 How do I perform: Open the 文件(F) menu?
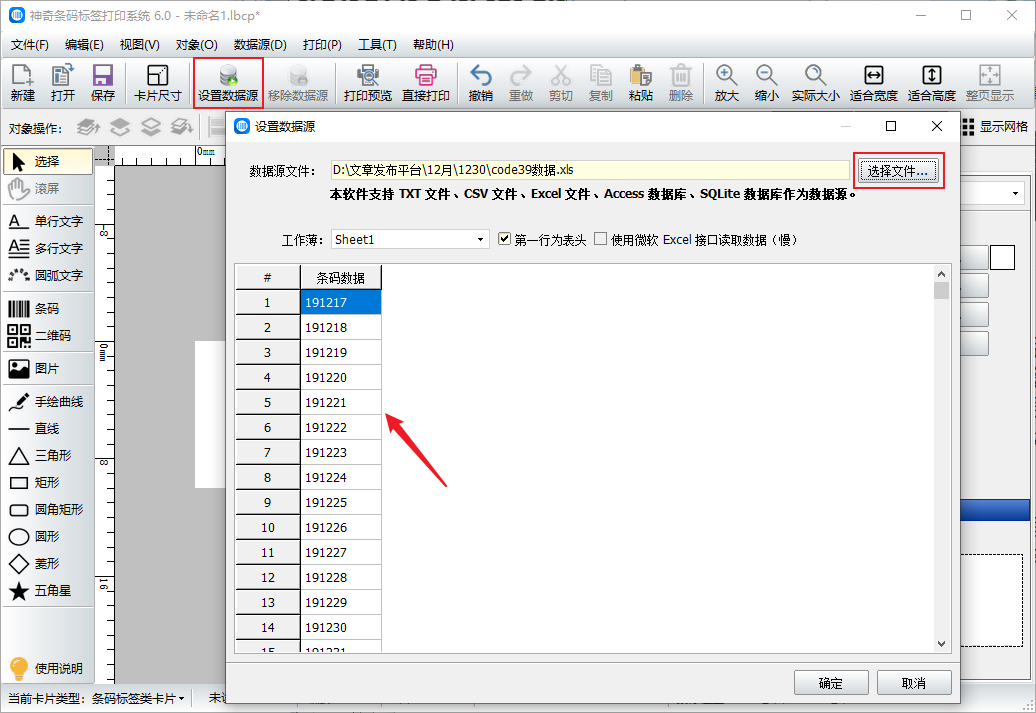pos(30,45)
